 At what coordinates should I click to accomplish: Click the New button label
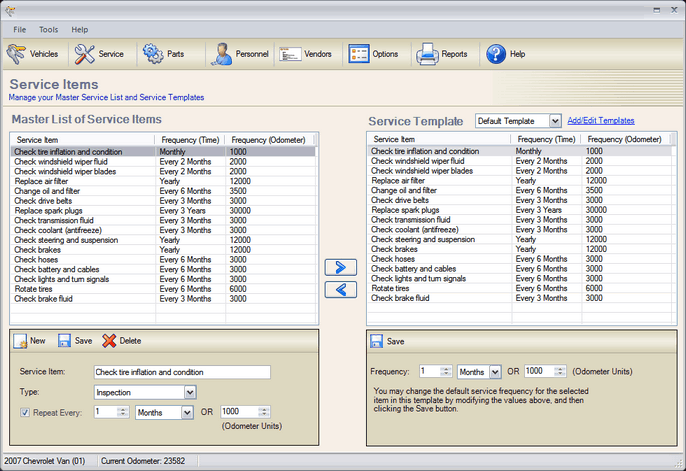[x=38, y=341]
